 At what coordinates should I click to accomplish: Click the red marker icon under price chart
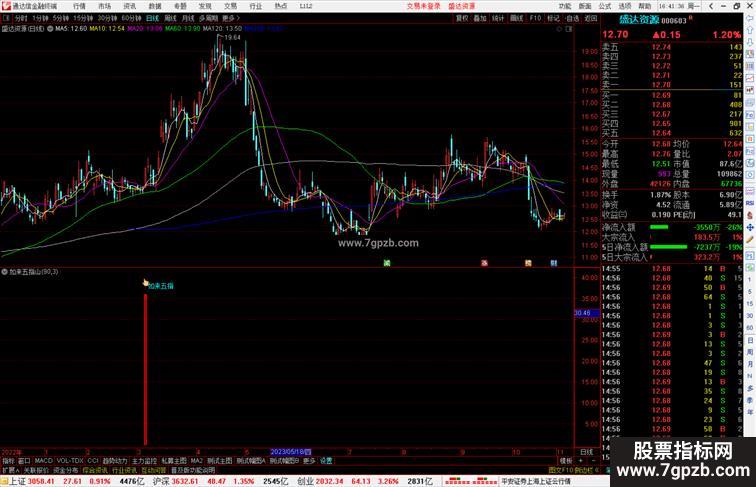(484, 263)
